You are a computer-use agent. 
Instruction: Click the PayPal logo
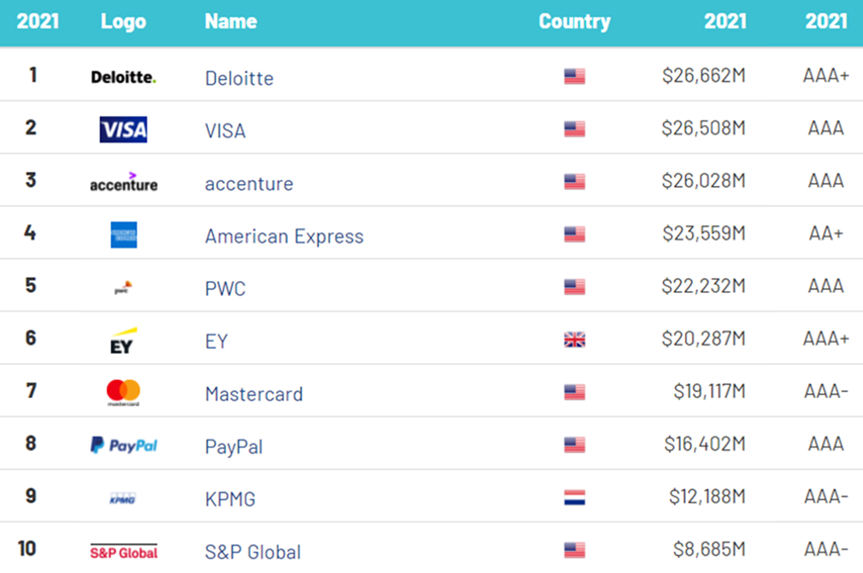(124, 445)
